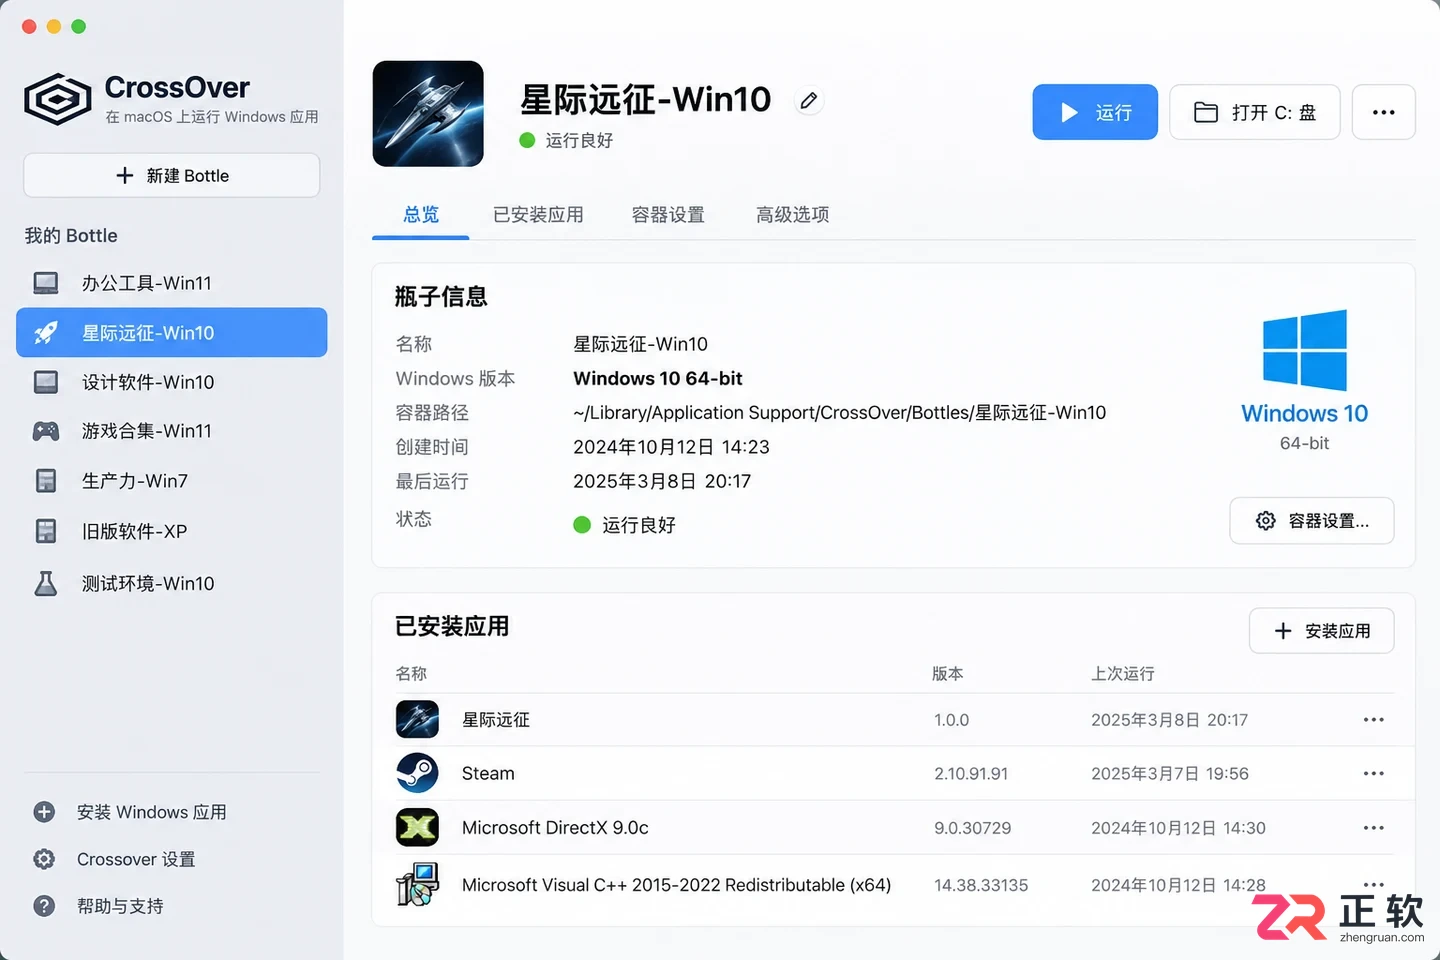This screenshot has height=960, width=1440.
Task: Open the 测试环境-Win10 bottle
Action: tap(172, 583)
